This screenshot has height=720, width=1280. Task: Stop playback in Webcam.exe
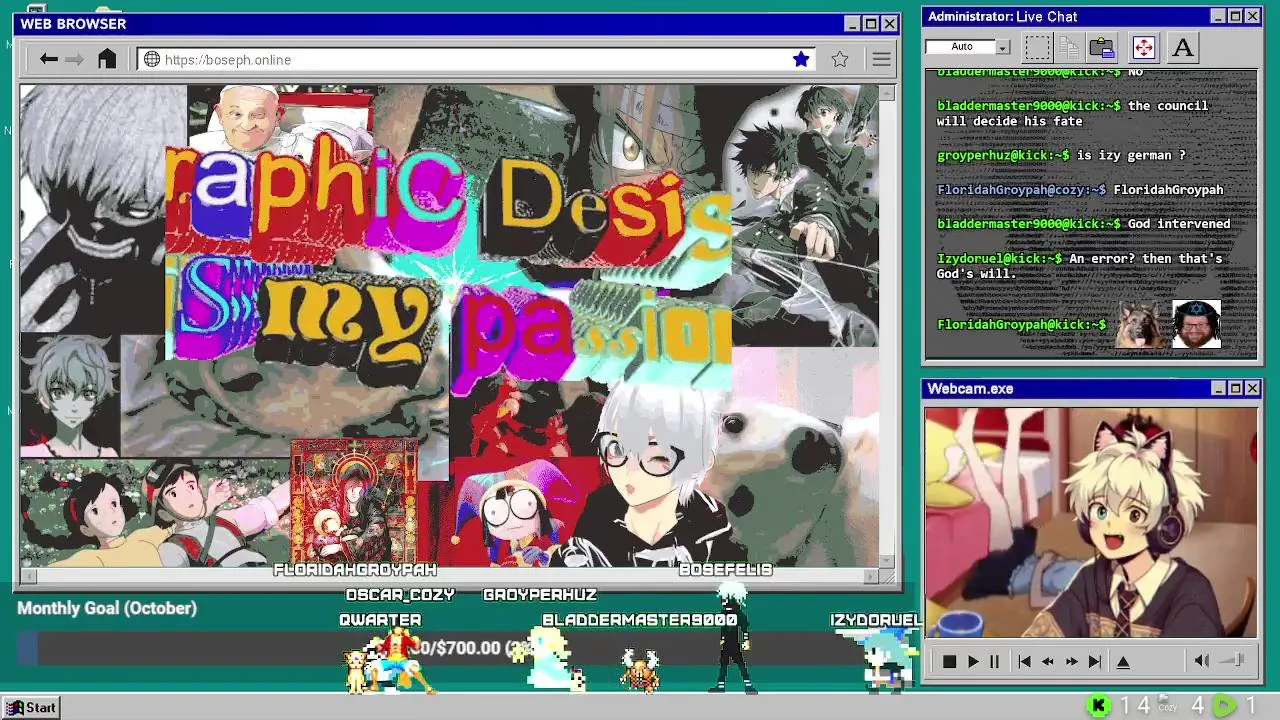point(949,661)
